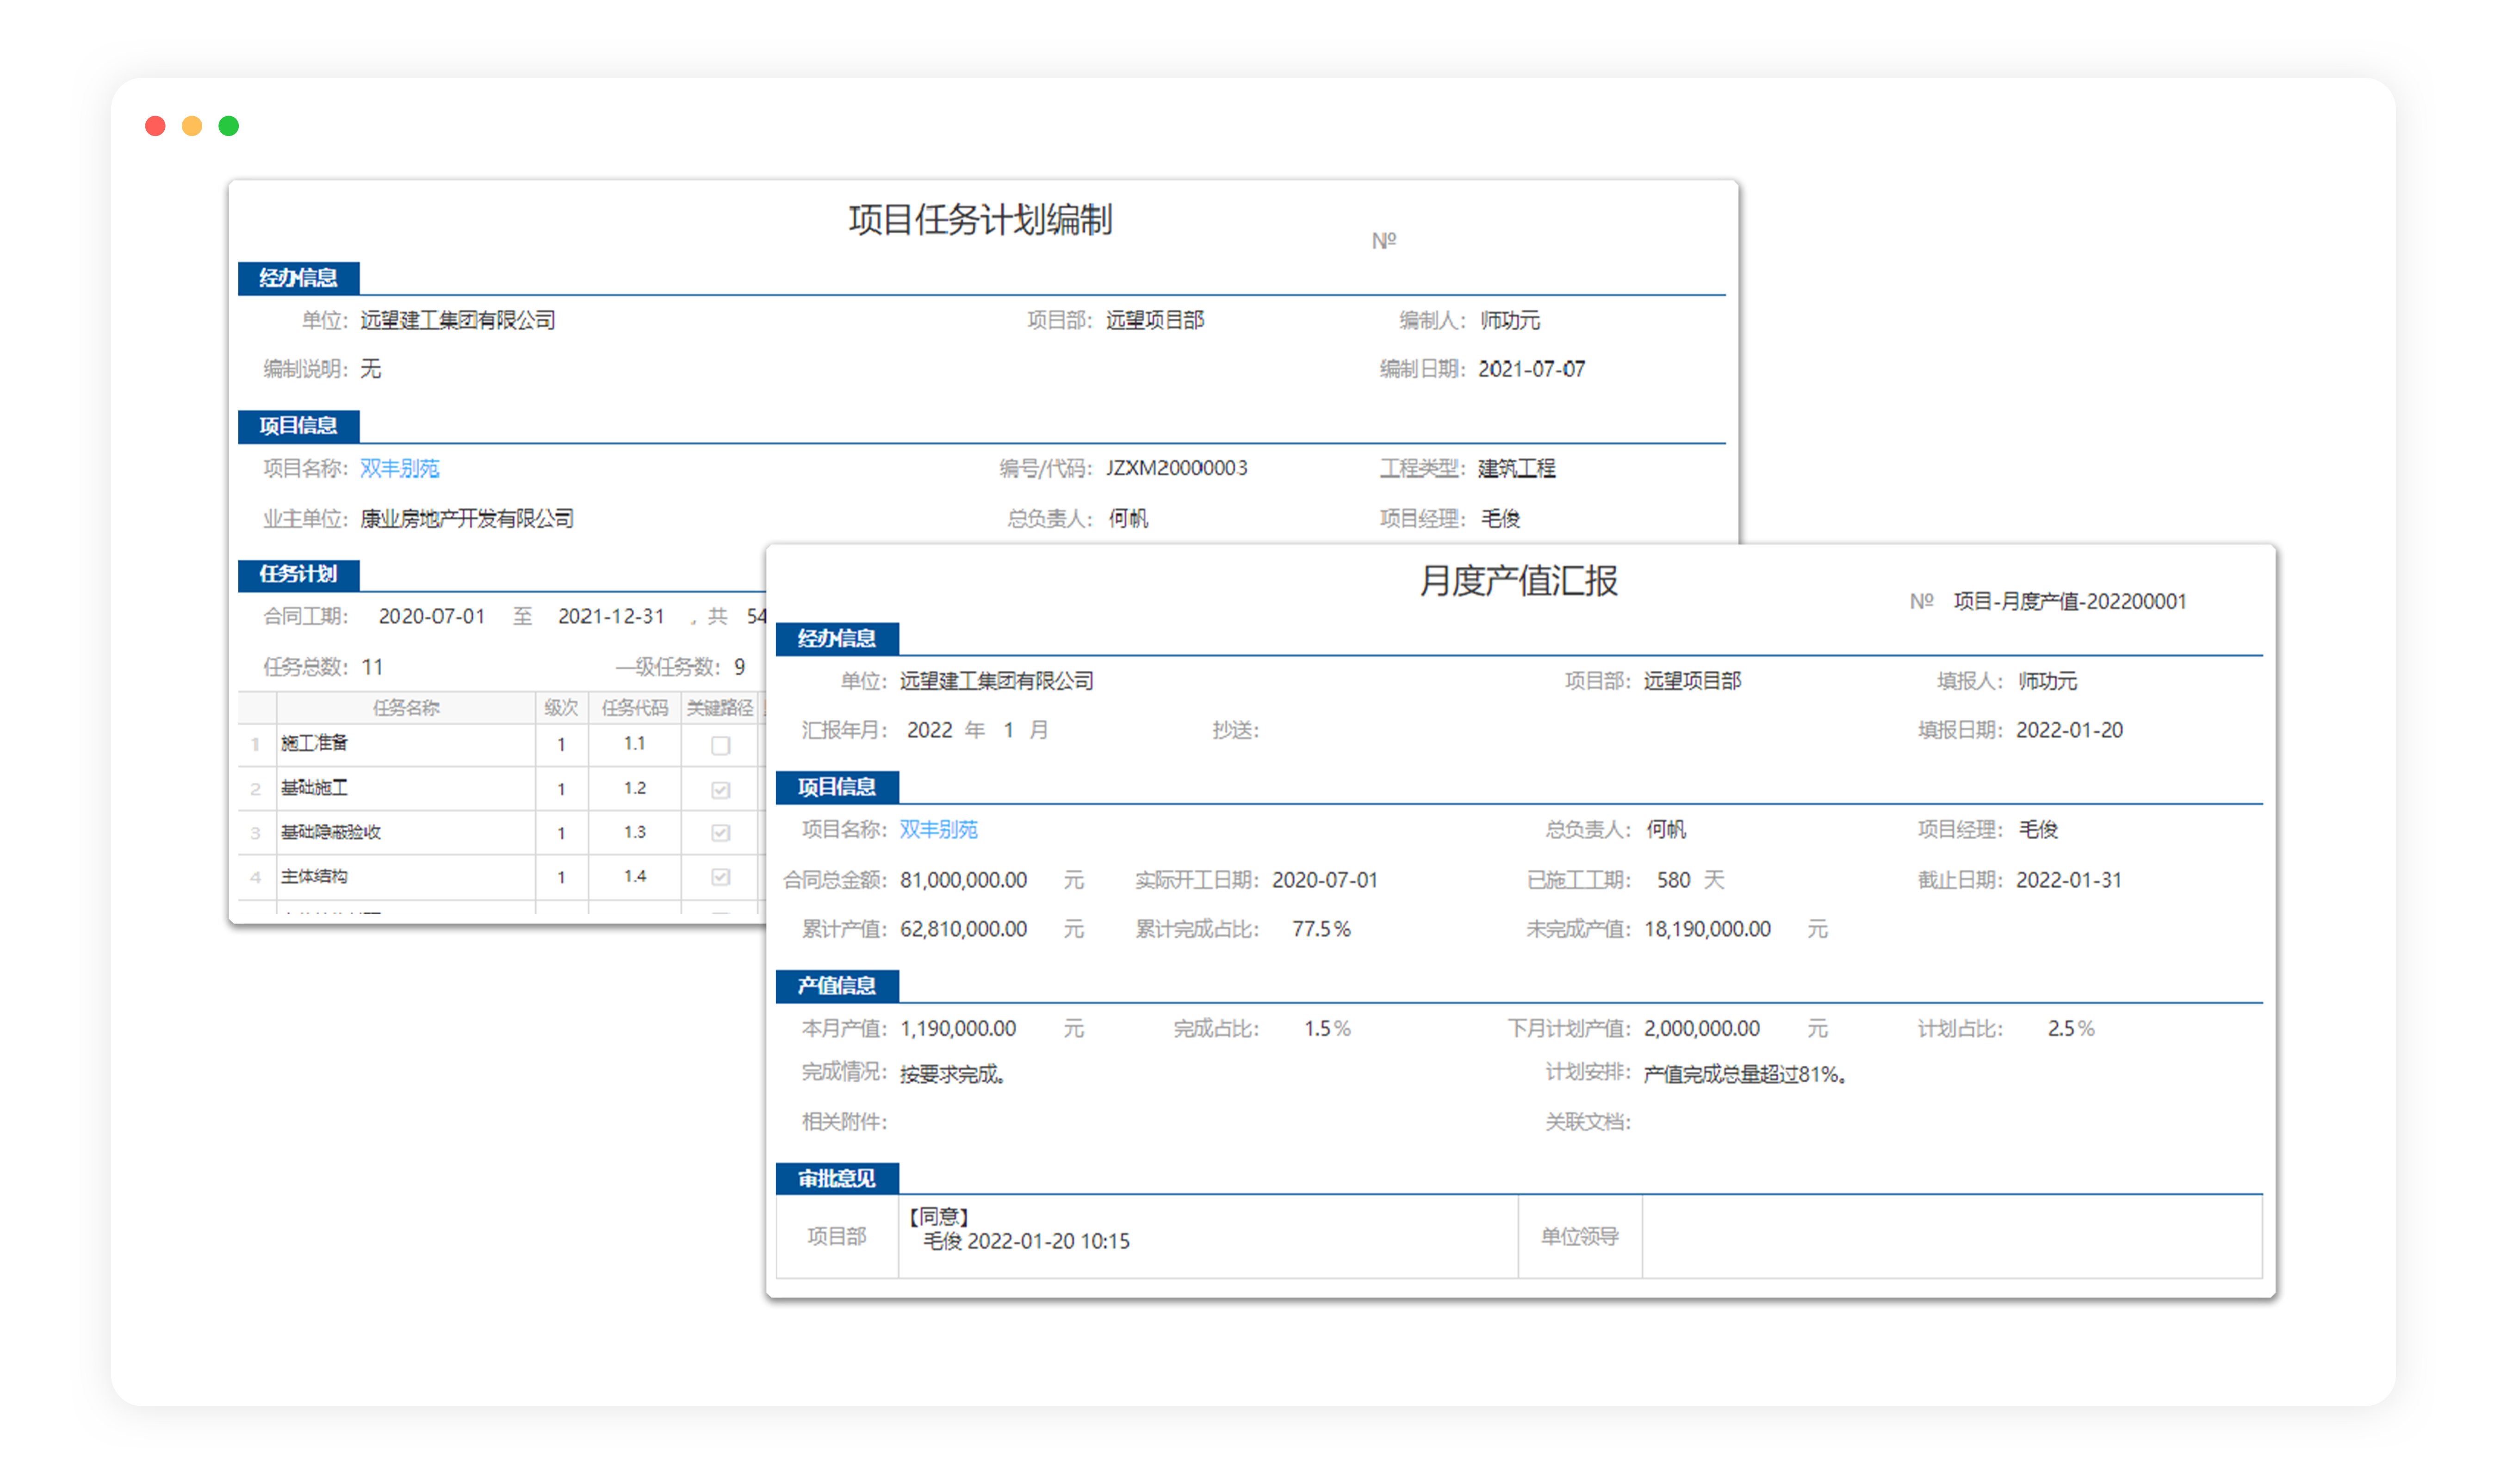
Task: Click the red close dot of the window
Action: [x=155, y=126]
